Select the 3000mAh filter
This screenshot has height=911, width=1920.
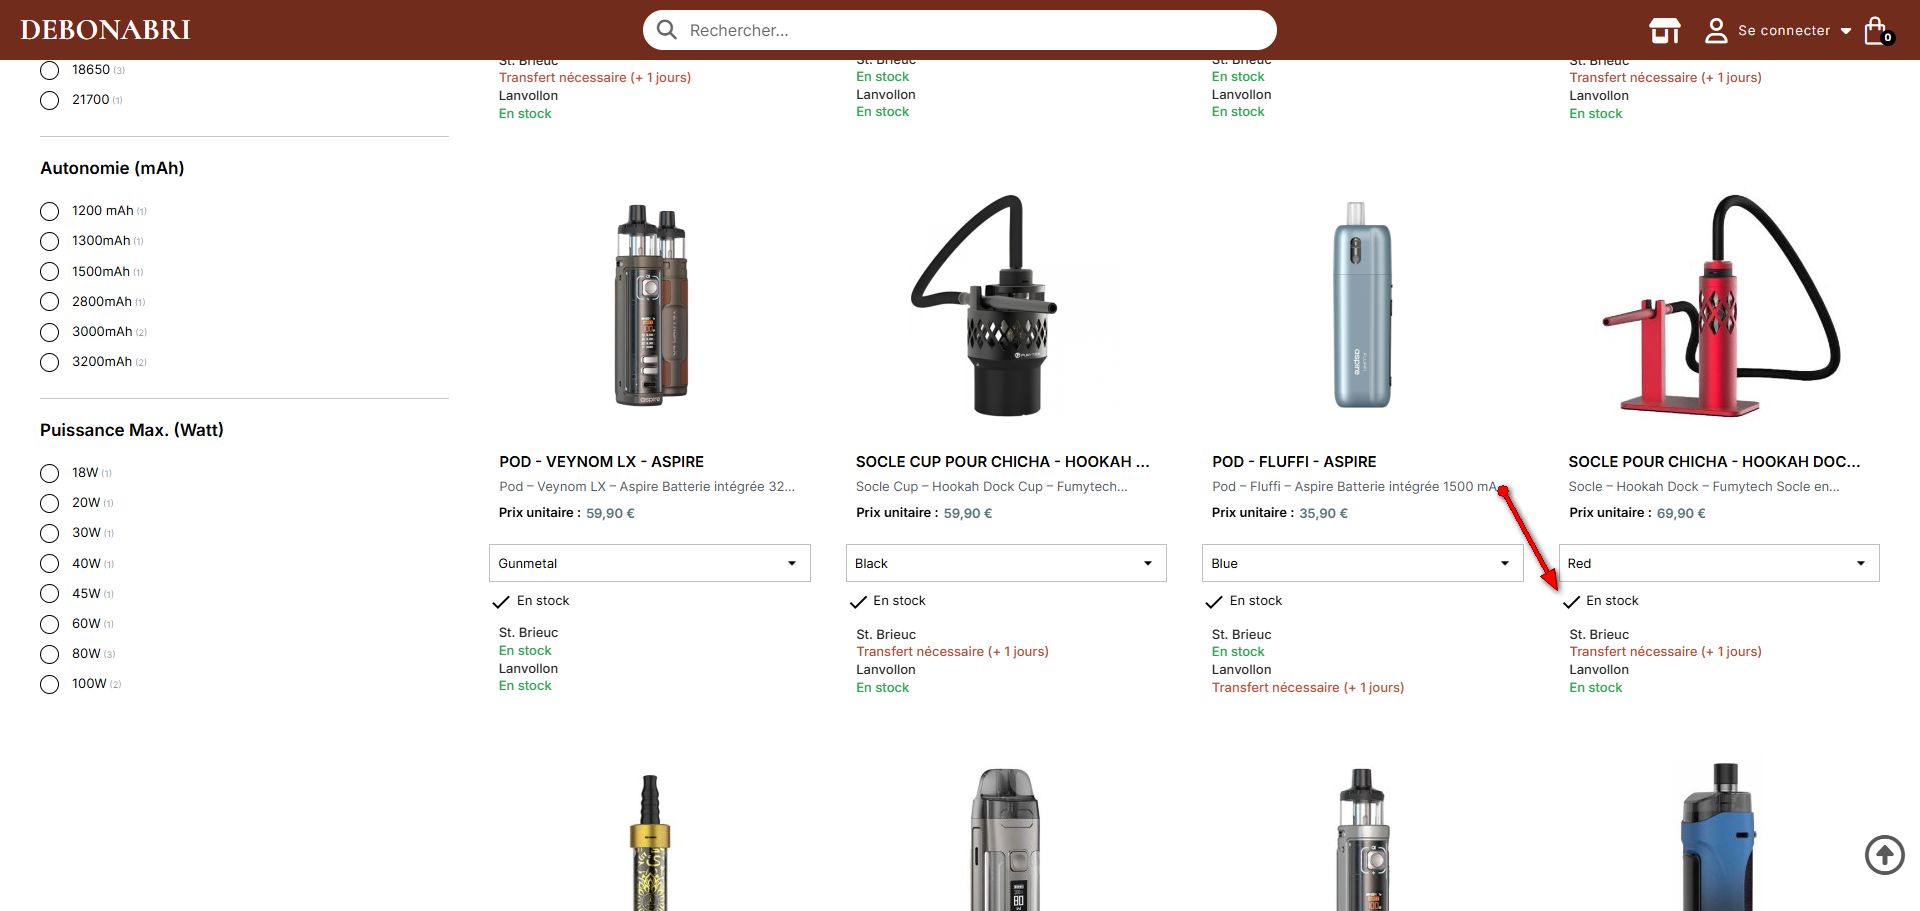click(x=50, y=332)
